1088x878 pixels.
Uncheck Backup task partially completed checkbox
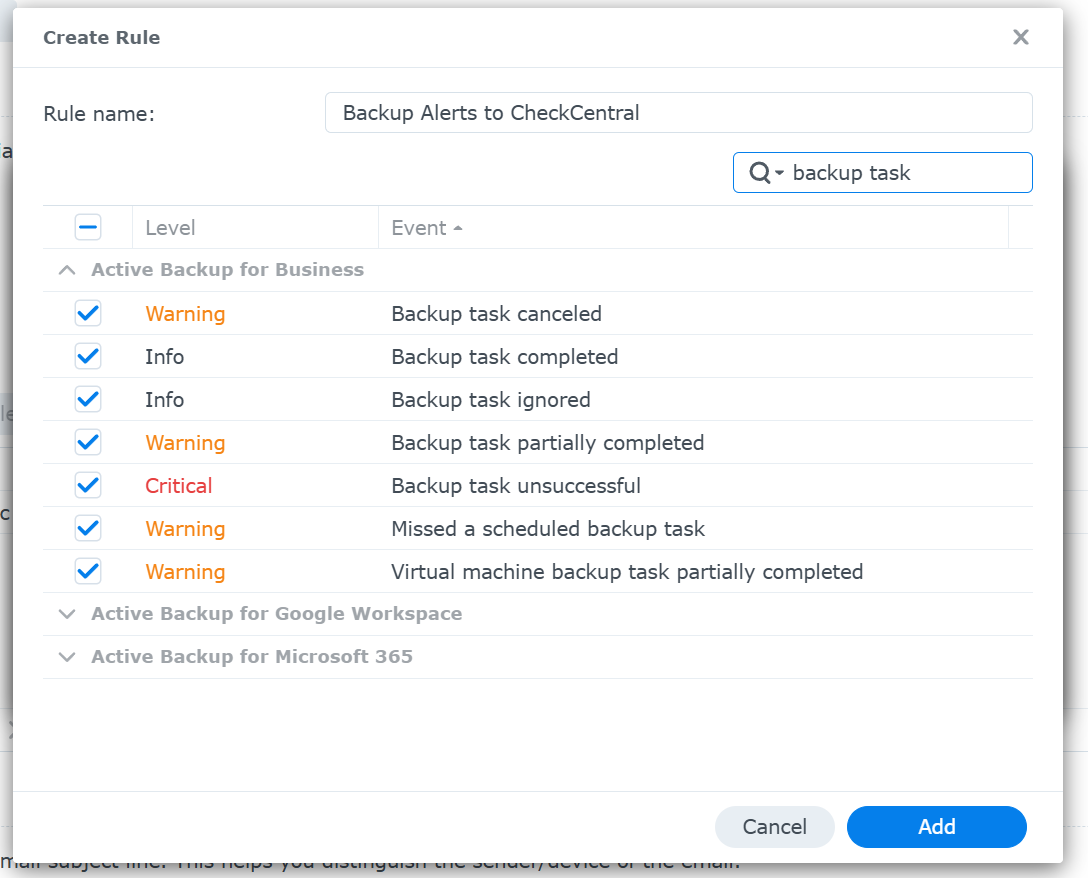coord(88,442)
